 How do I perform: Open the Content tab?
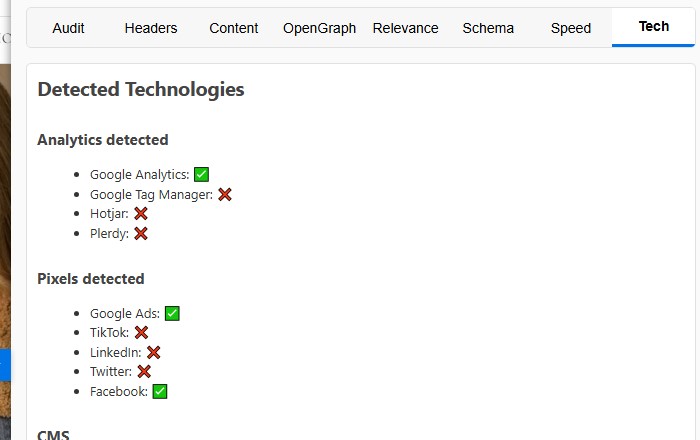click(234, 28)
